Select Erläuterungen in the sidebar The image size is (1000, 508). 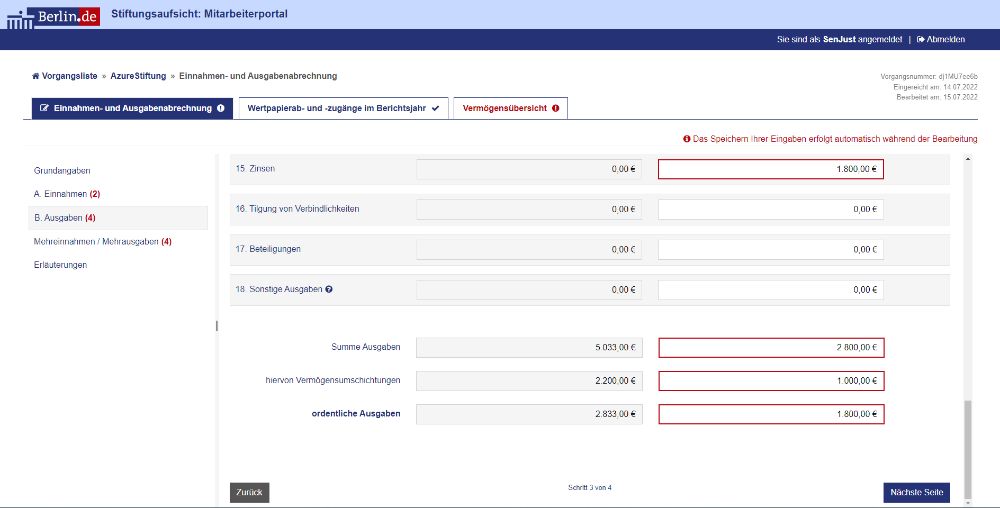click(x=60, y=265)
